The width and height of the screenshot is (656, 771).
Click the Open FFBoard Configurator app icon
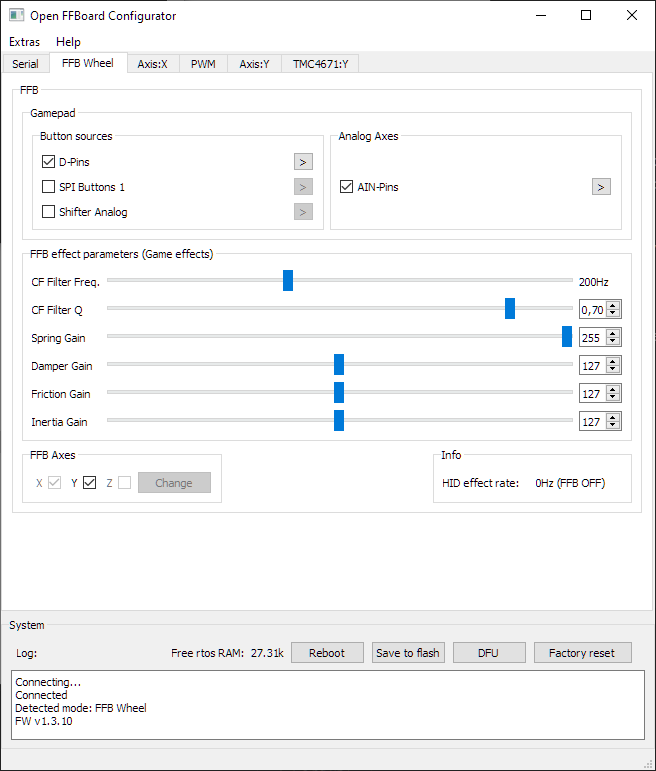pos(16,15)
